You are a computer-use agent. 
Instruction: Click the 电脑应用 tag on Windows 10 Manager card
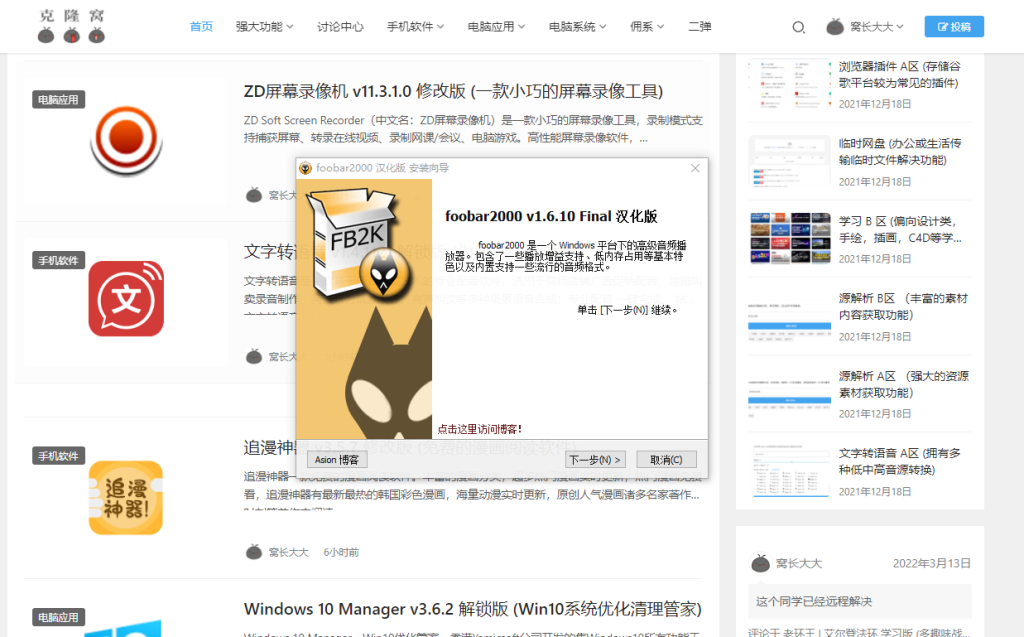click(x=58, y=617)
